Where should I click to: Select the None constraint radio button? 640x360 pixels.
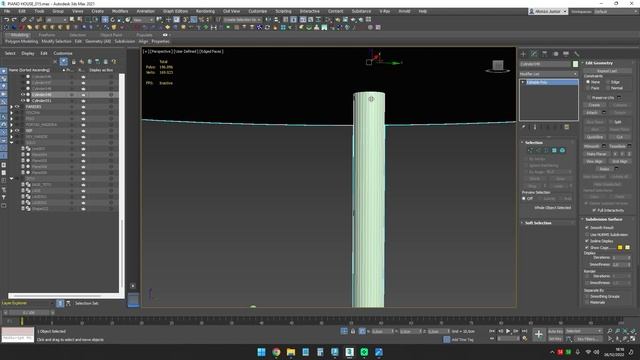(588, 82)
